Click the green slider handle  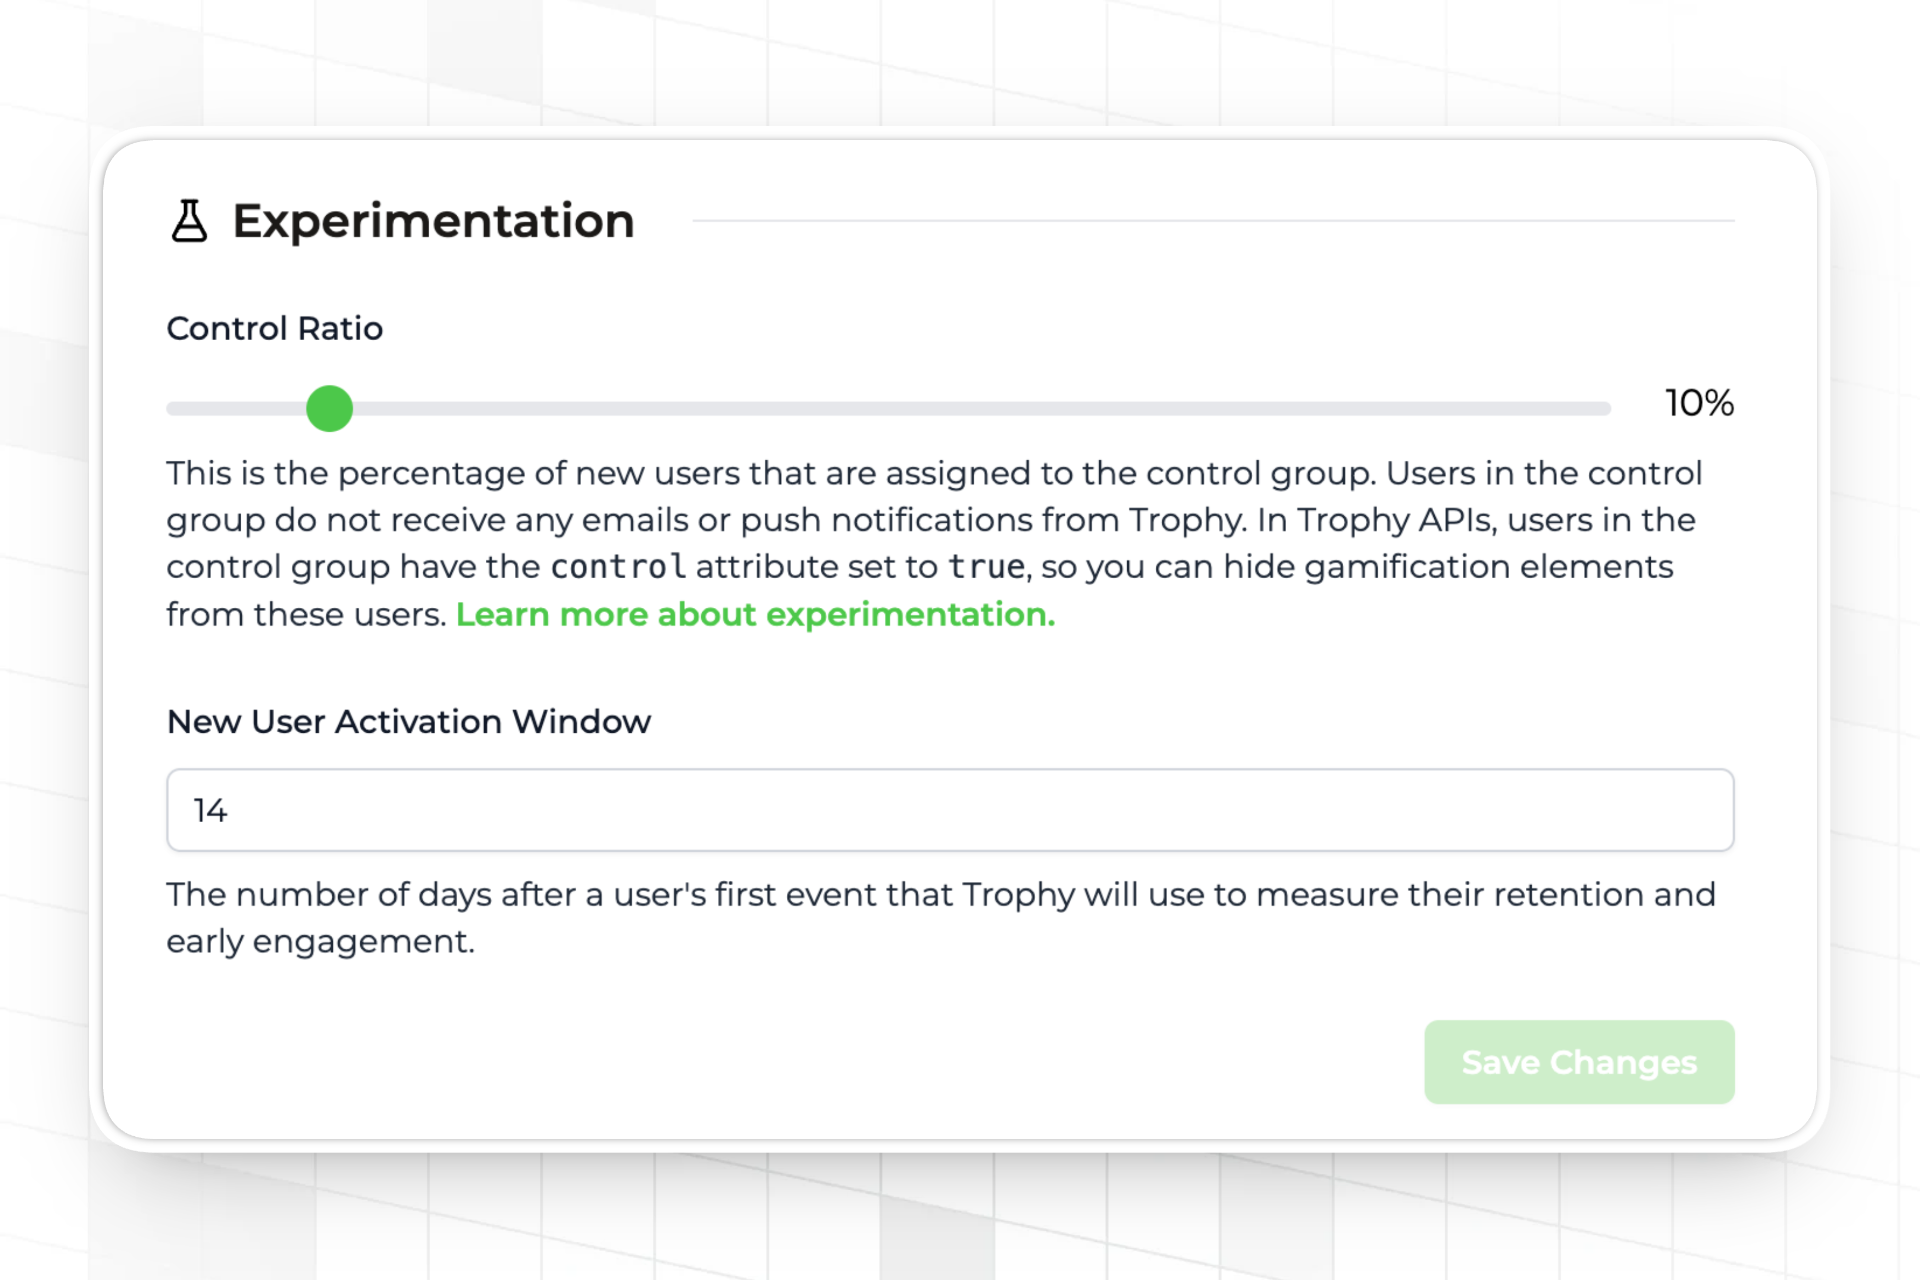tap(329, 408)
